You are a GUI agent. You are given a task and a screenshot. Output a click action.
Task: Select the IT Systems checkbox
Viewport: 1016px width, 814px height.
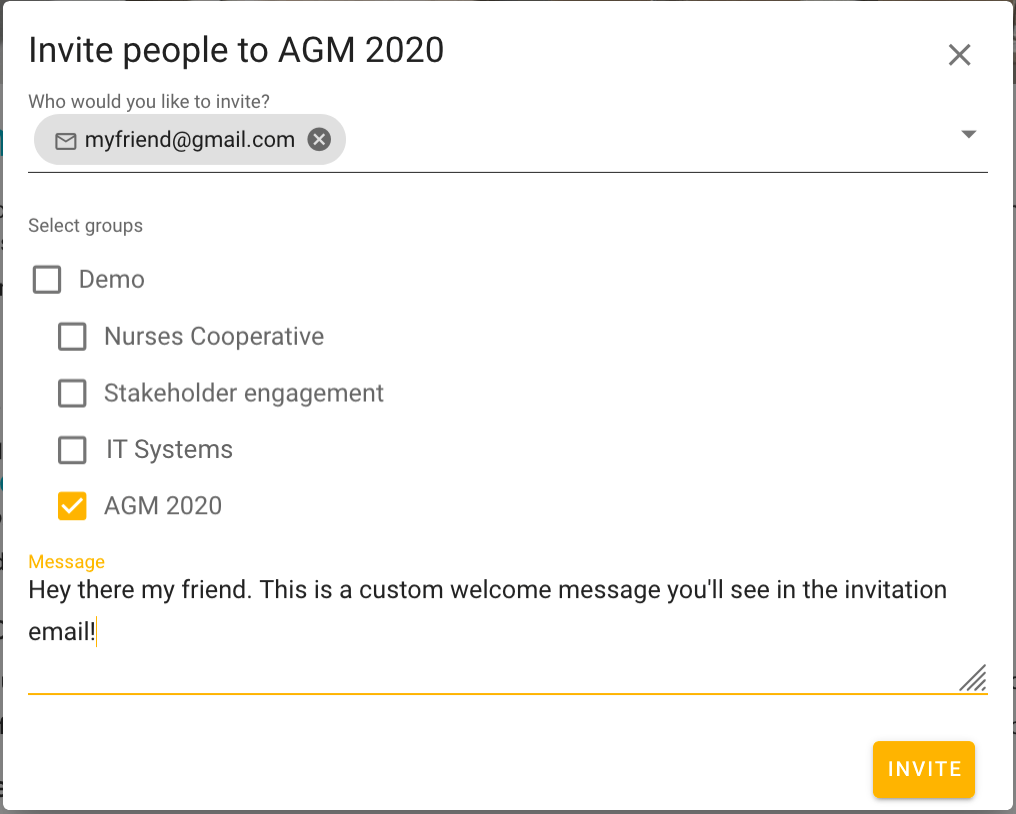click(72, 451)
